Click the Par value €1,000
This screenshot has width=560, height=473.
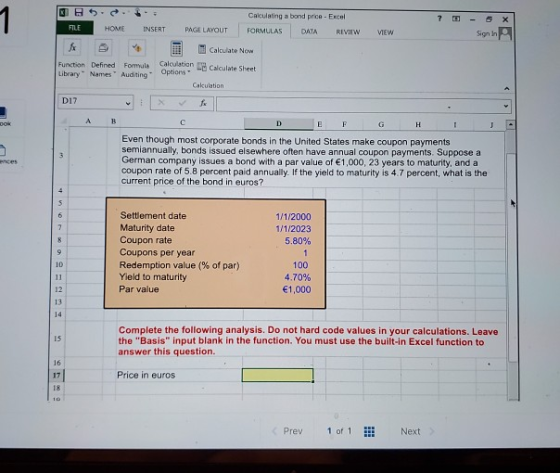296,289
